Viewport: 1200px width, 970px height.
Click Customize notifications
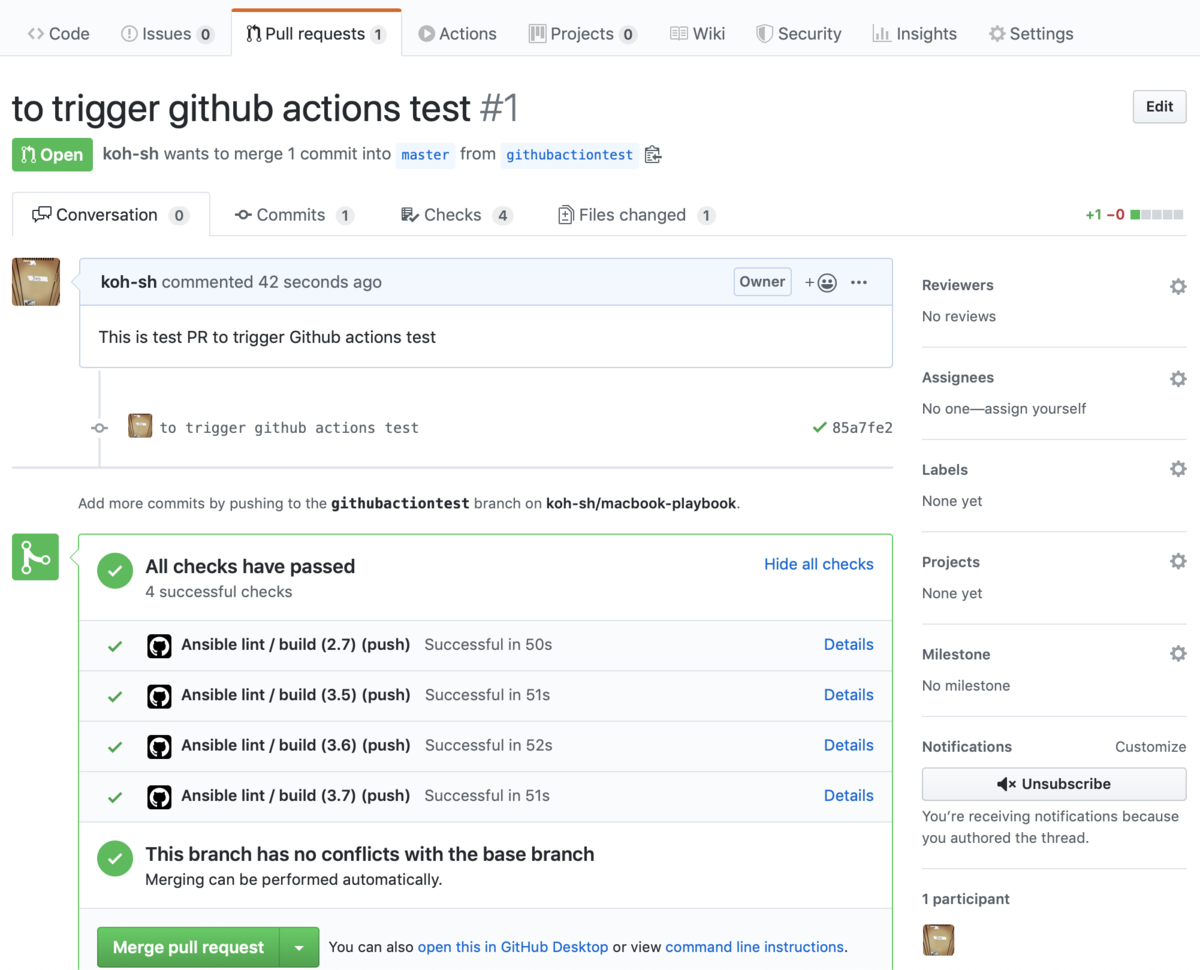(x=1150, y=747)
